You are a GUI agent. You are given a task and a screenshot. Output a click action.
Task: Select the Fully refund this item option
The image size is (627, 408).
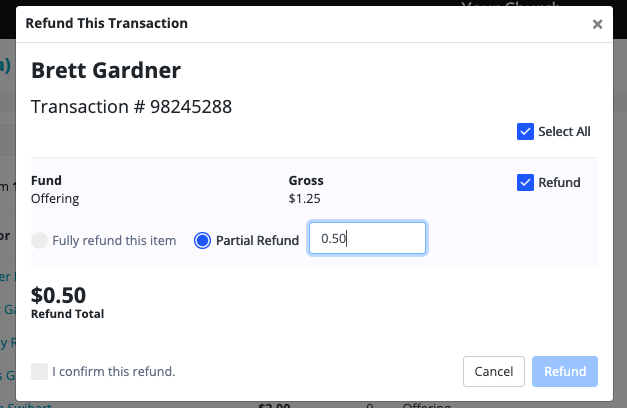pyautogui.click(x=39, y=240)
